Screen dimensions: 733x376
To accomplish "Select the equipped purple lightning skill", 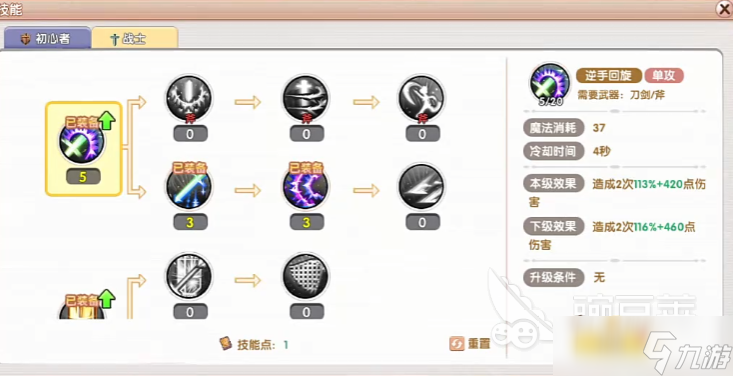I will pos(306,187).
